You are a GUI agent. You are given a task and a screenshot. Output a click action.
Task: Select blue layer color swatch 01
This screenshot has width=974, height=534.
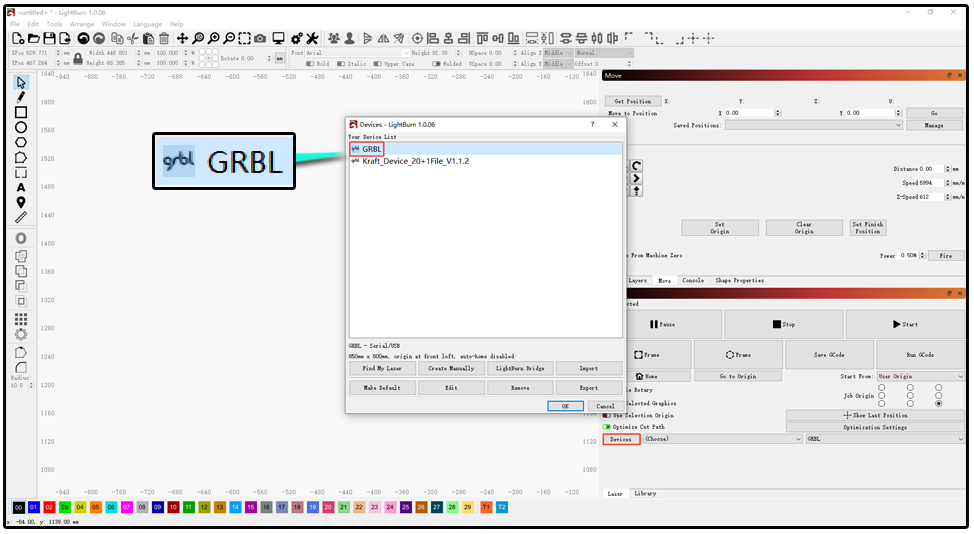34,507
